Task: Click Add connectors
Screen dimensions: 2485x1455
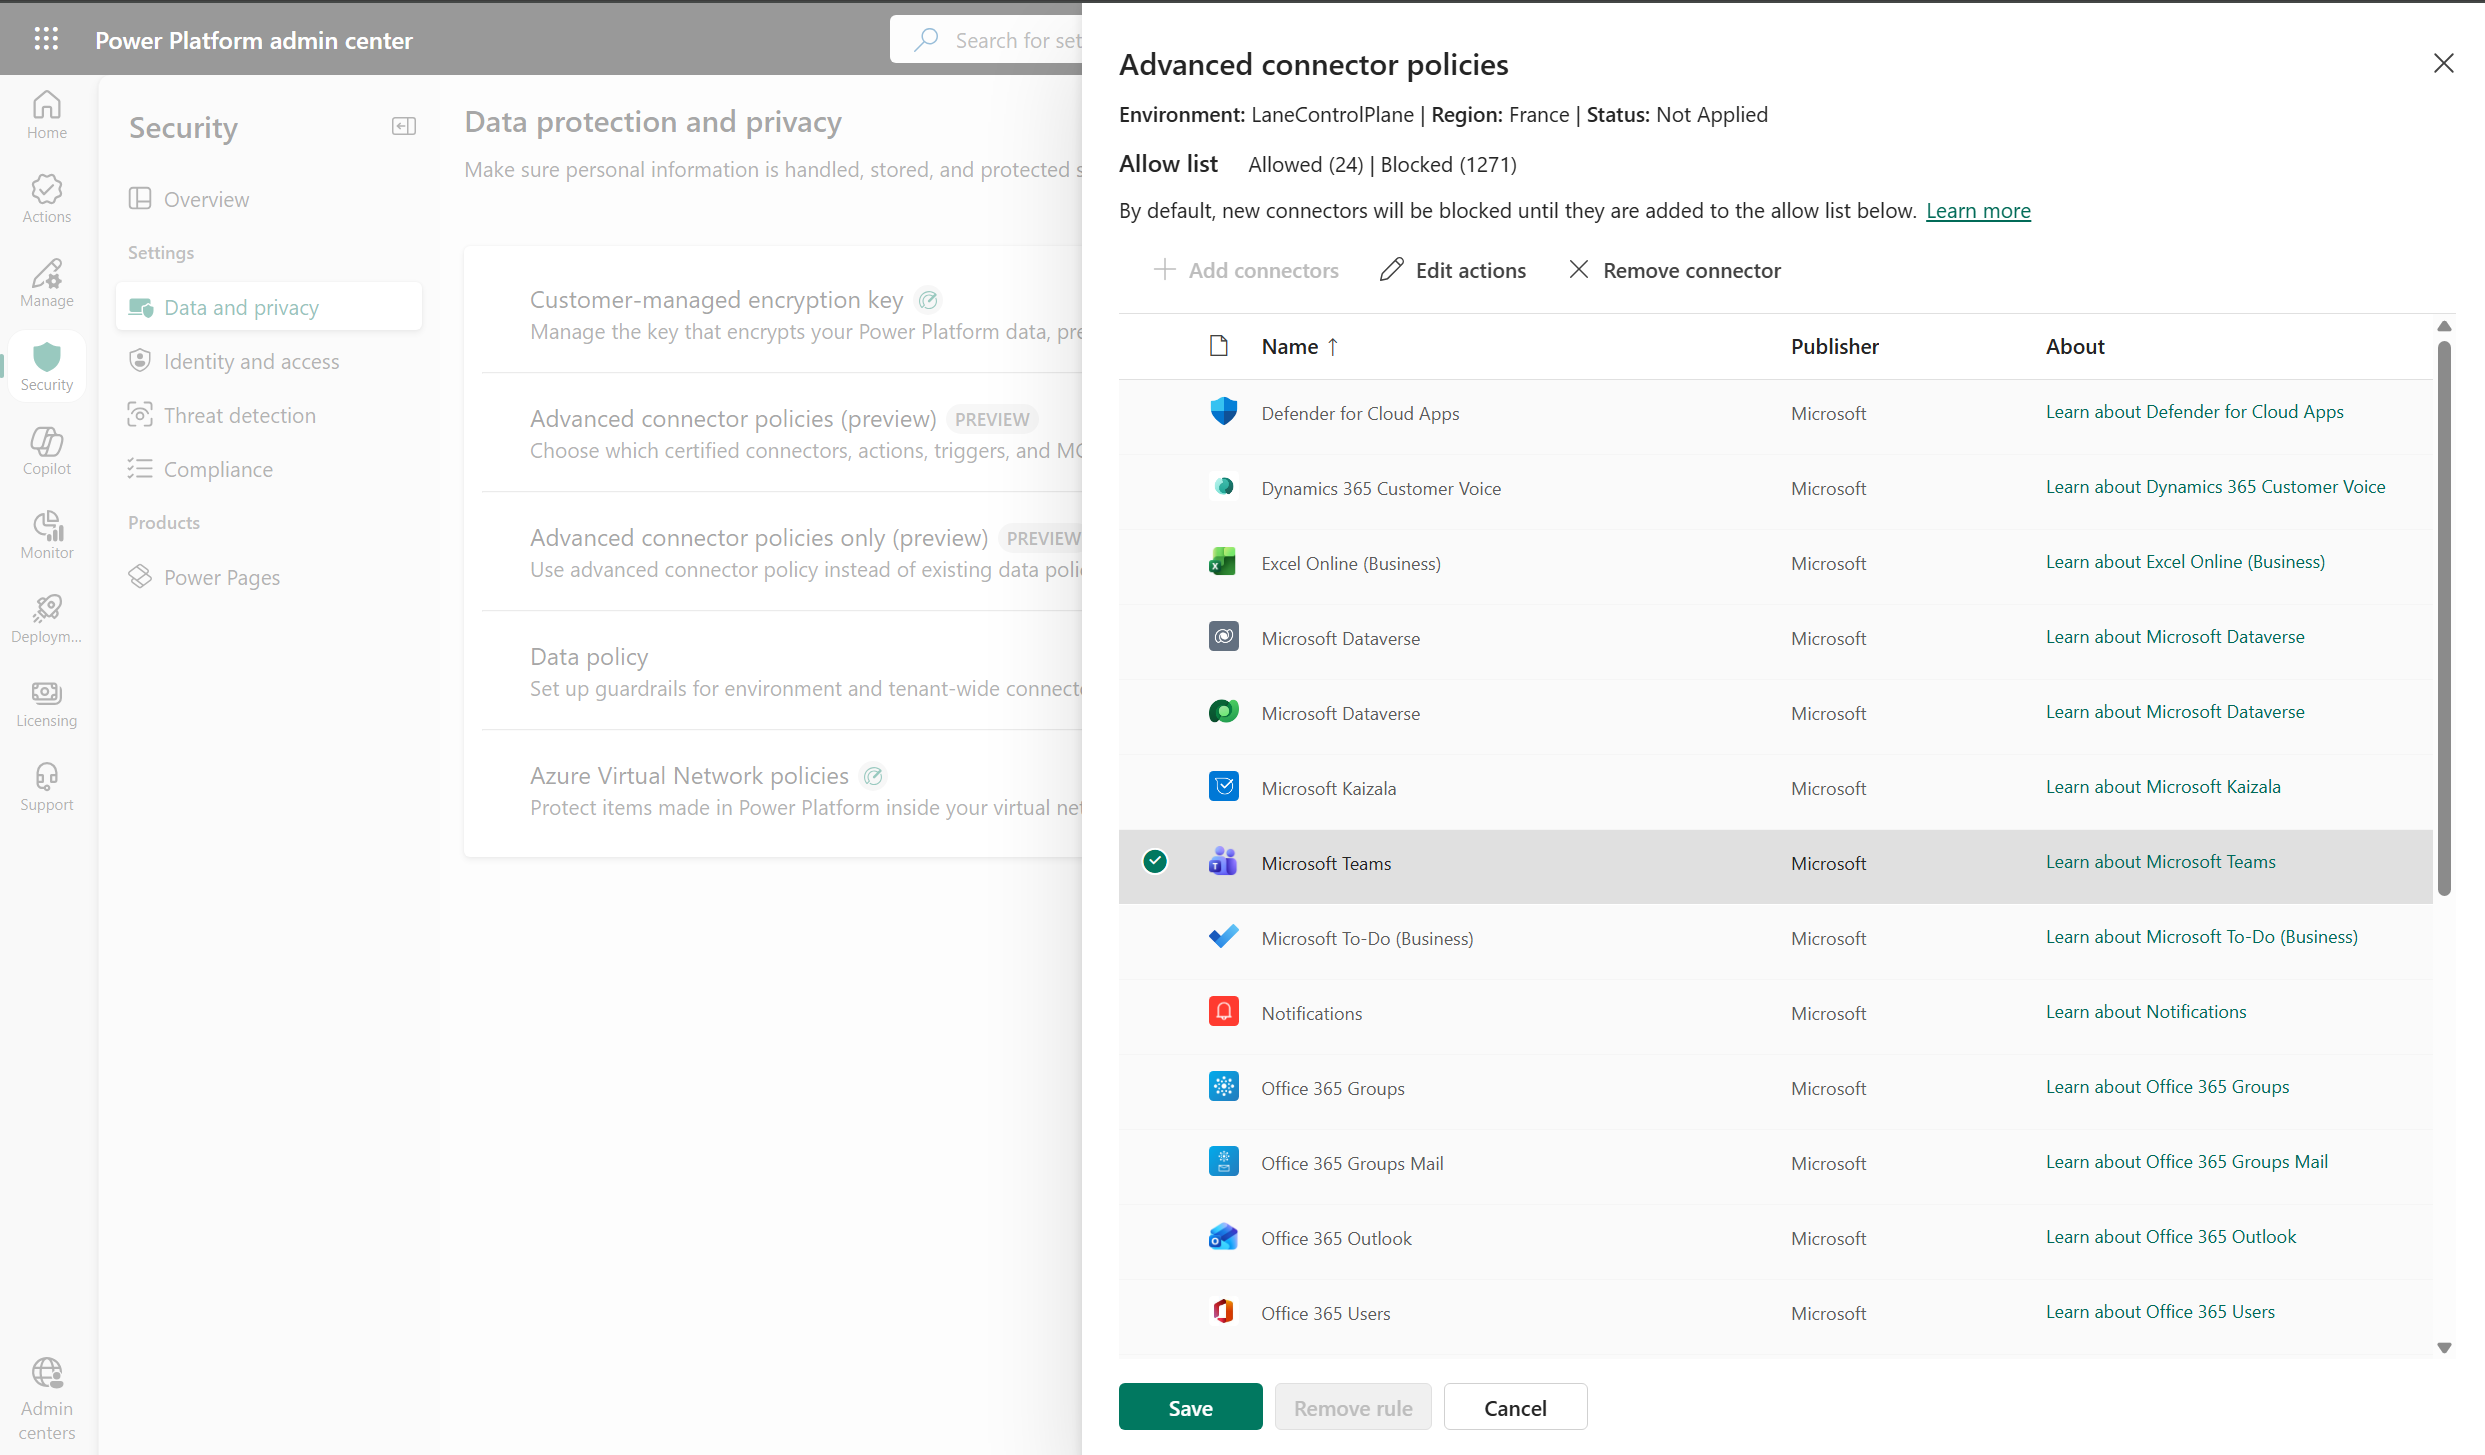Action: click(1246, 270)
